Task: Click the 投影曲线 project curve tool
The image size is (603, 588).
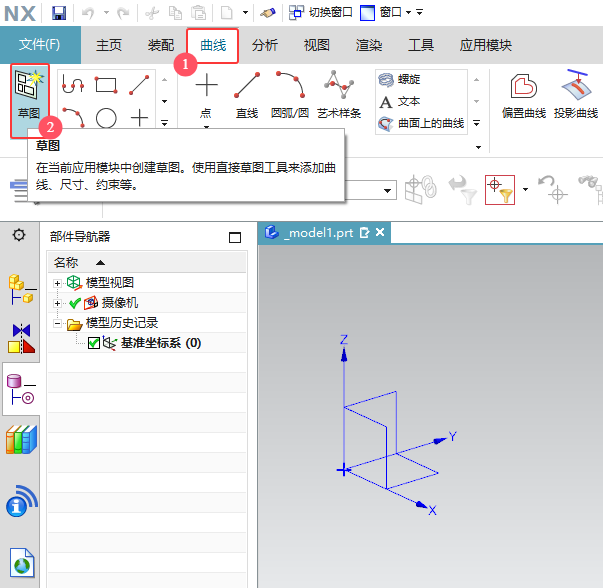Action: coord(576,95)
